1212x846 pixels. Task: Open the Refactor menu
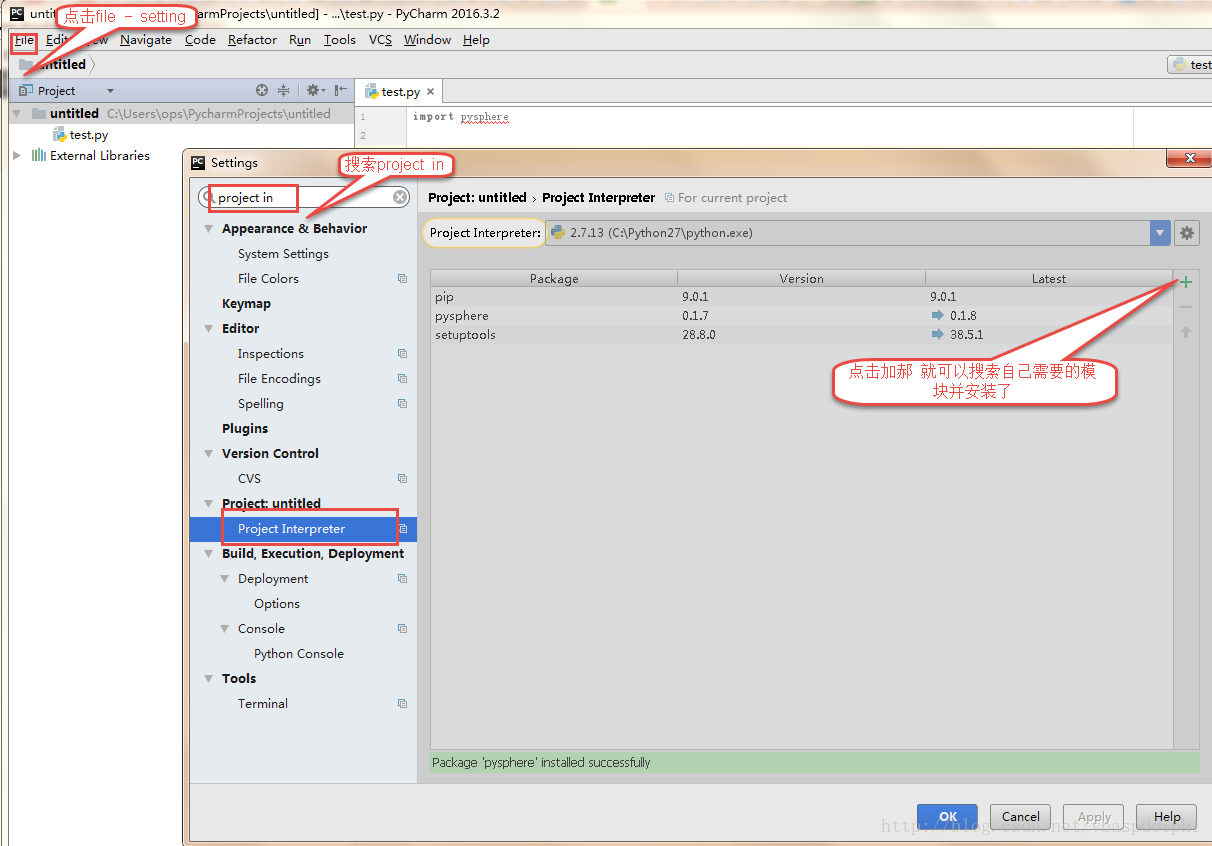click(x=252, y=40)
